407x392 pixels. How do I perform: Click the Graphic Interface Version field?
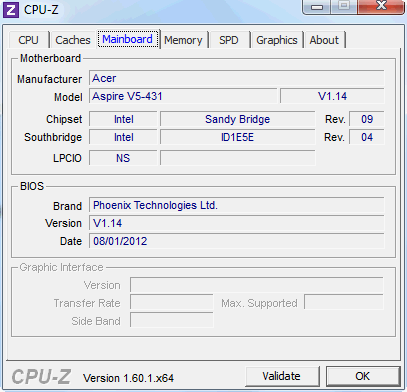tap(257, 285)
